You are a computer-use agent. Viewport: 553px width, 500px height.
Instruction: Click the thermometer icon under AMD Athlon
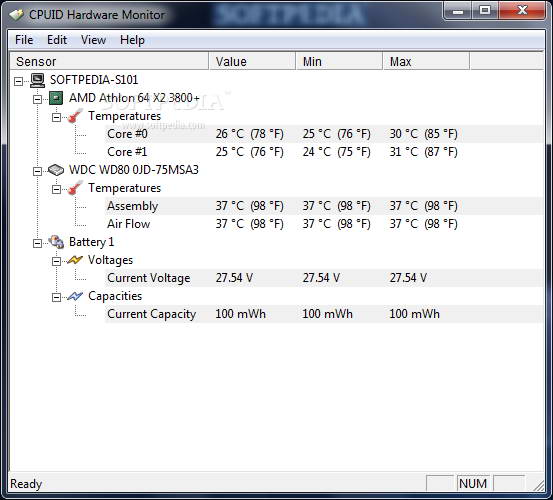click(x=75, y=116)
